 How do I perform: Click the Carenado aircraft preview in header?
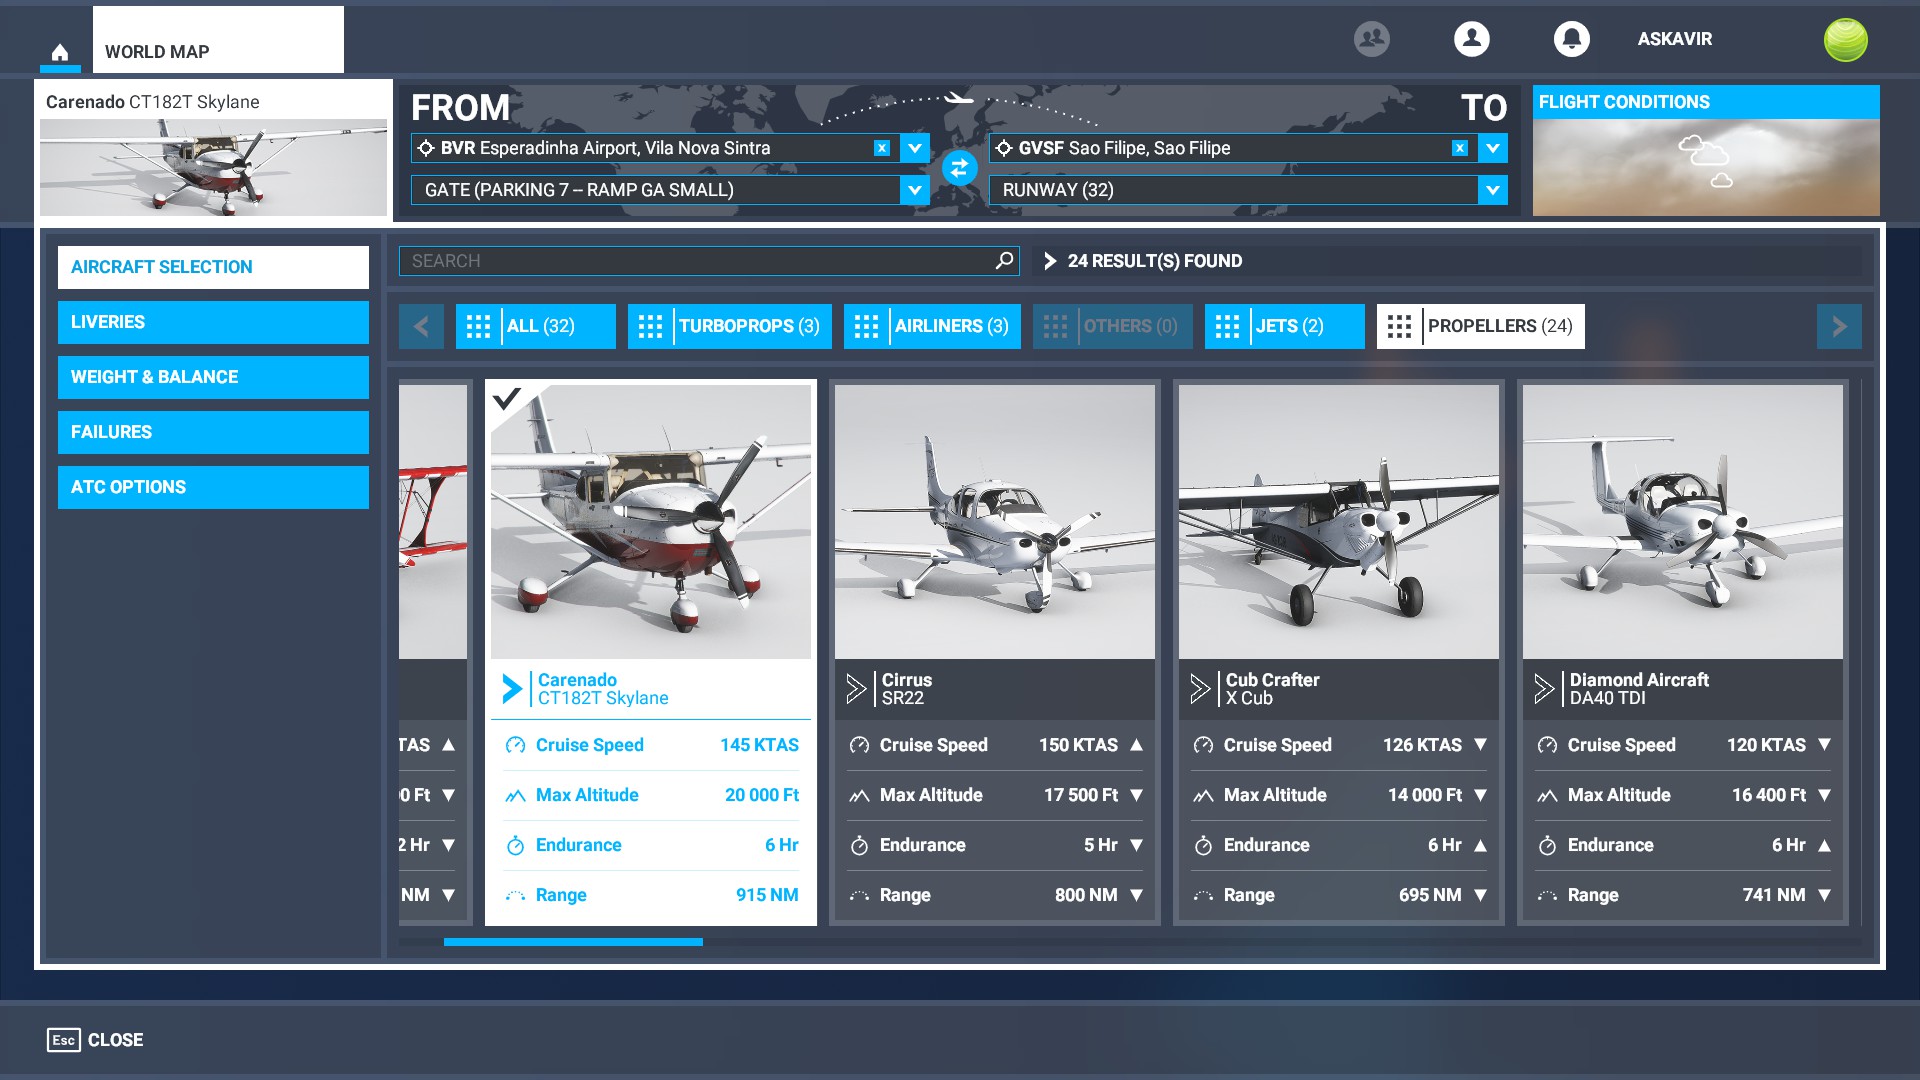coord(213,167)
